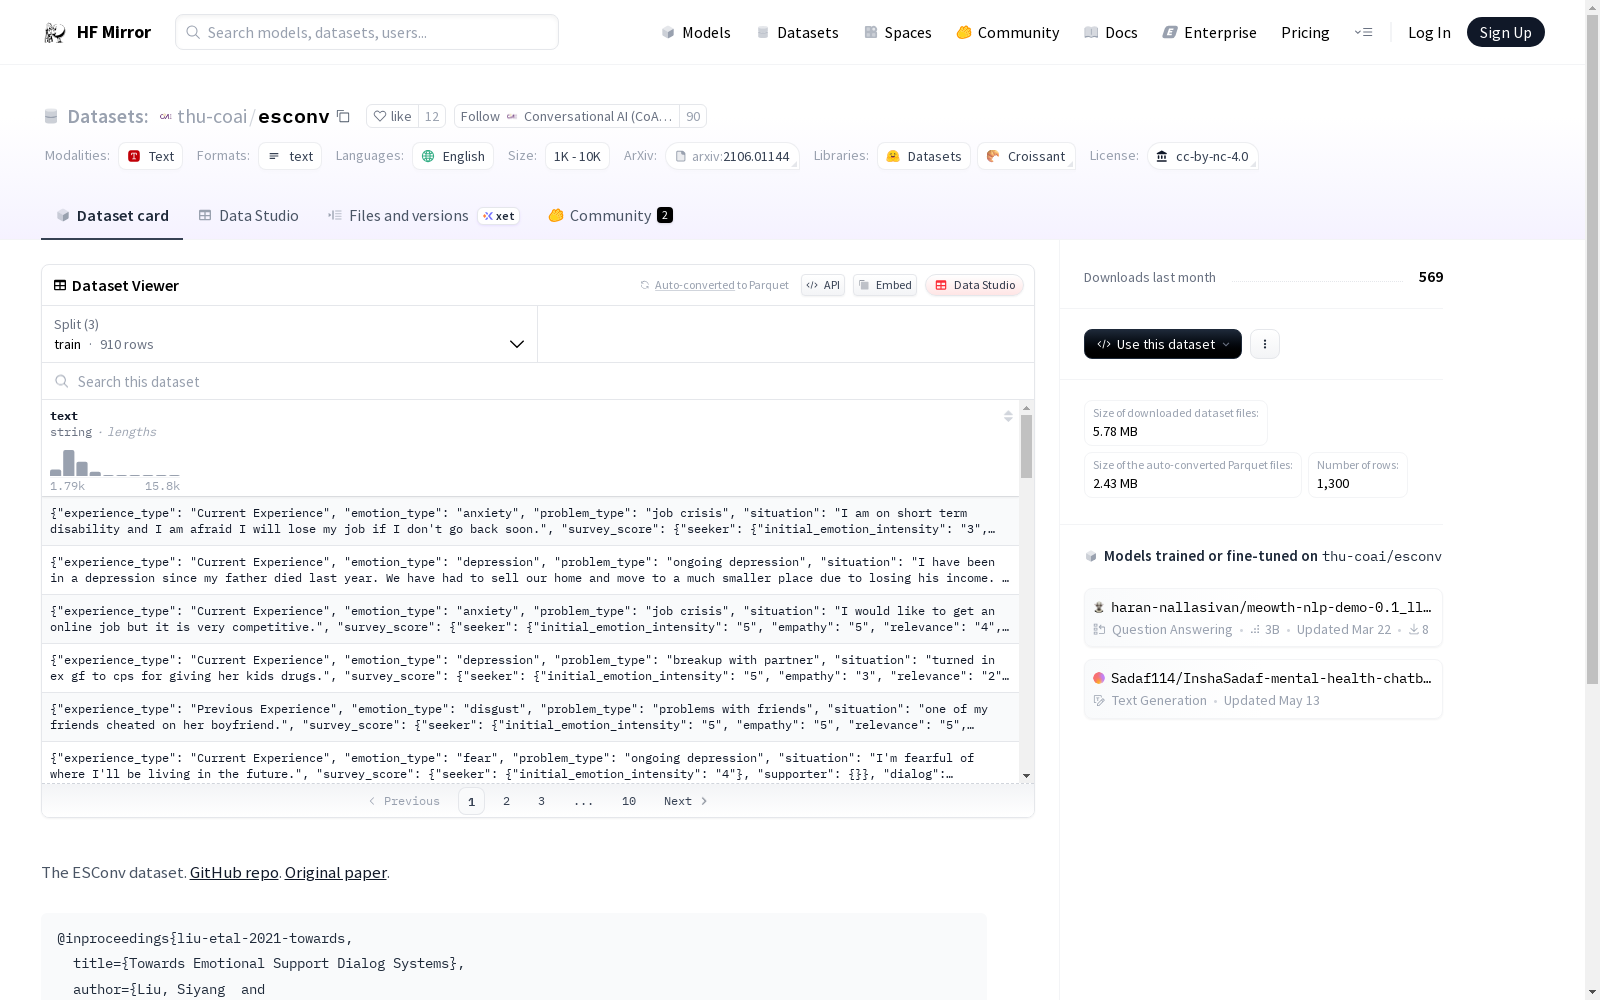This screenshot has height=1000, width=1600.
Task: Switch to the Files and versions tab
Action: coord(423,215)
